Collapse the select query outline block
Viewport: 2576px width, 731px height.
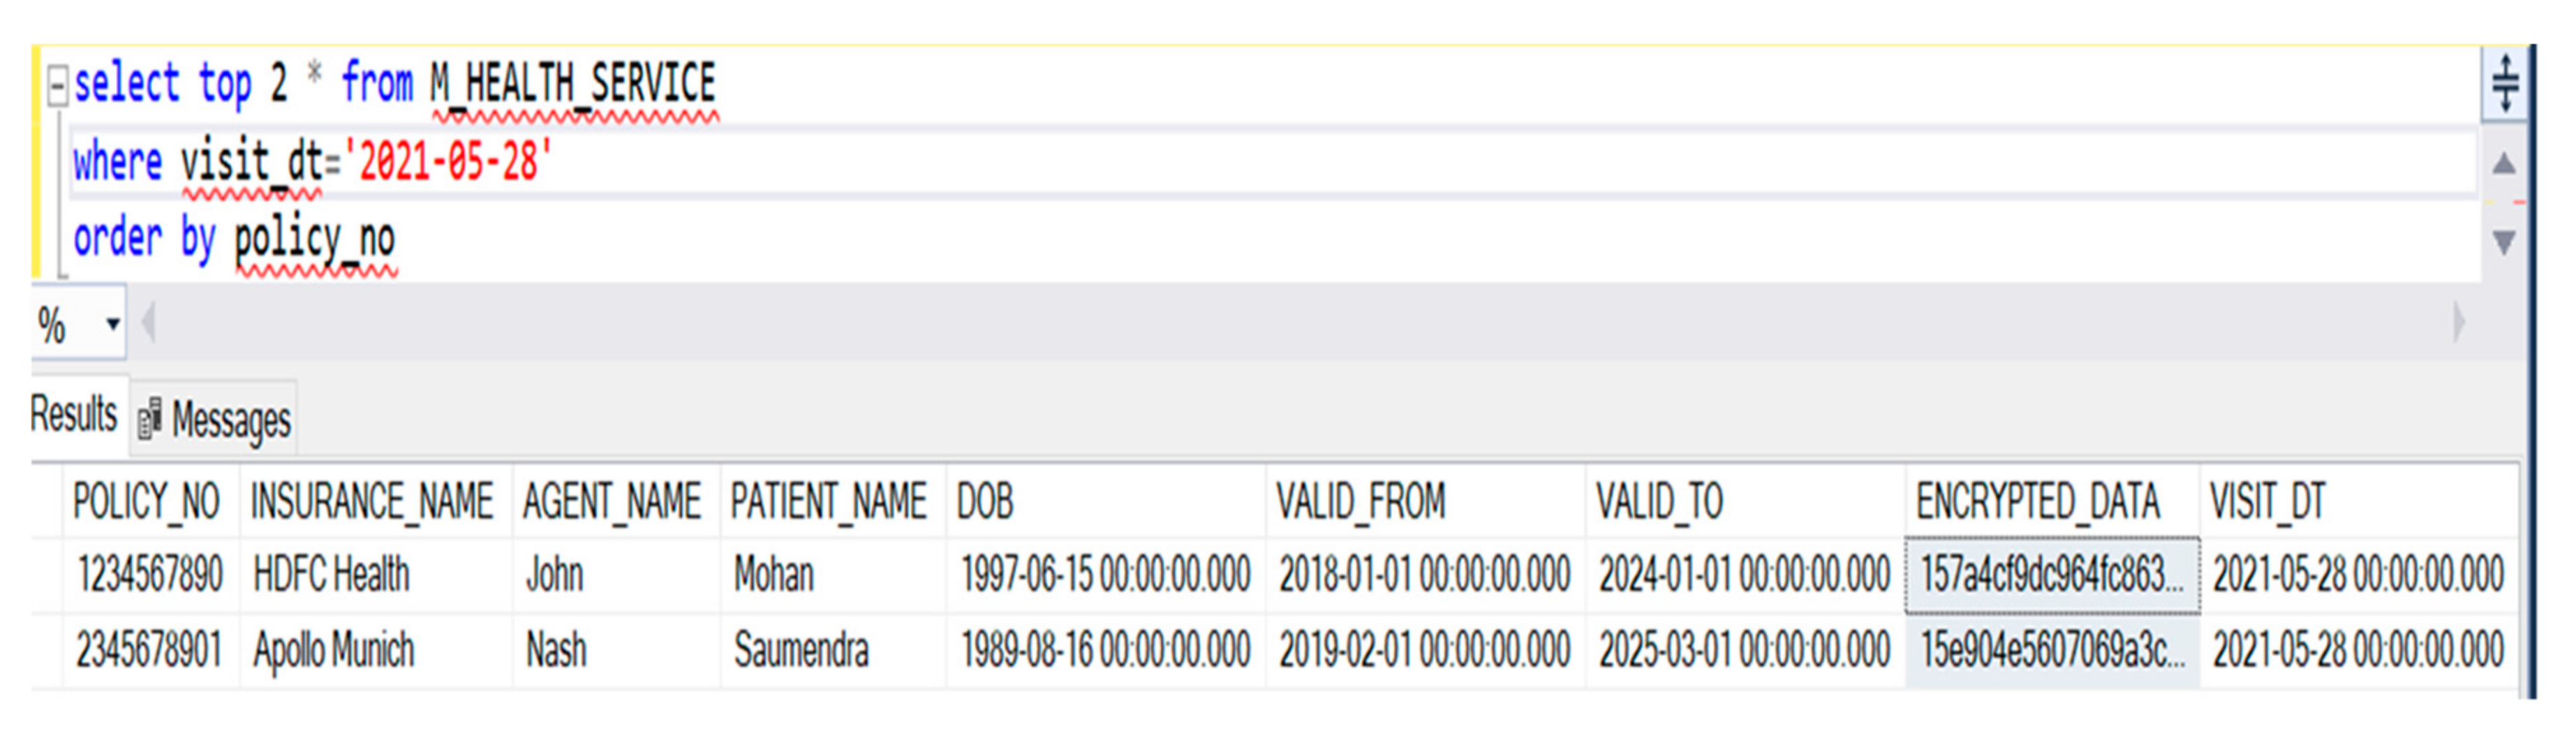58,86
